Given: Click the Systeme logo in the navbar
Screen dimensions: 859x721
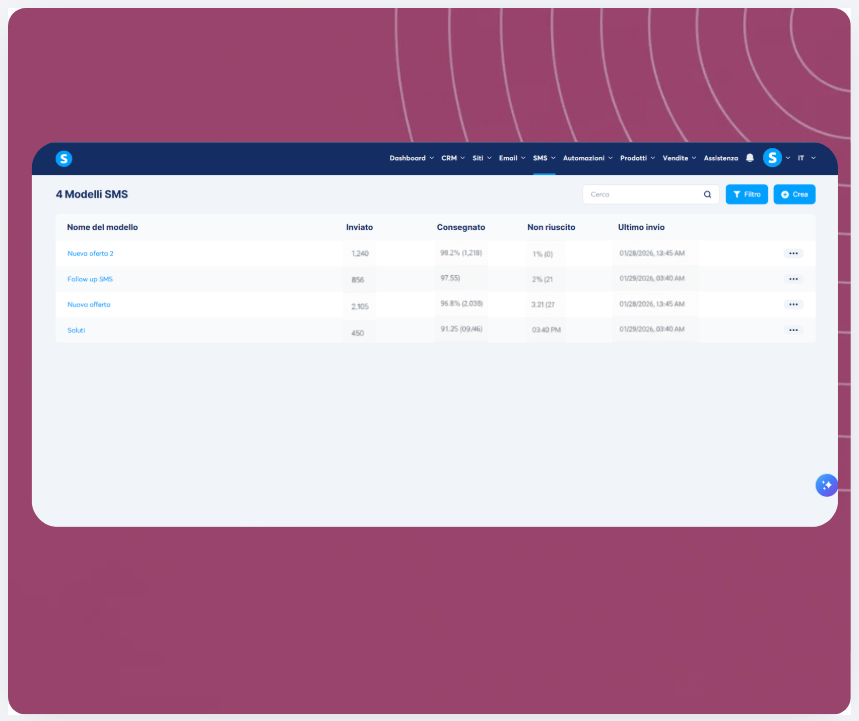Looking at the screenshot, I should point(64,158).
